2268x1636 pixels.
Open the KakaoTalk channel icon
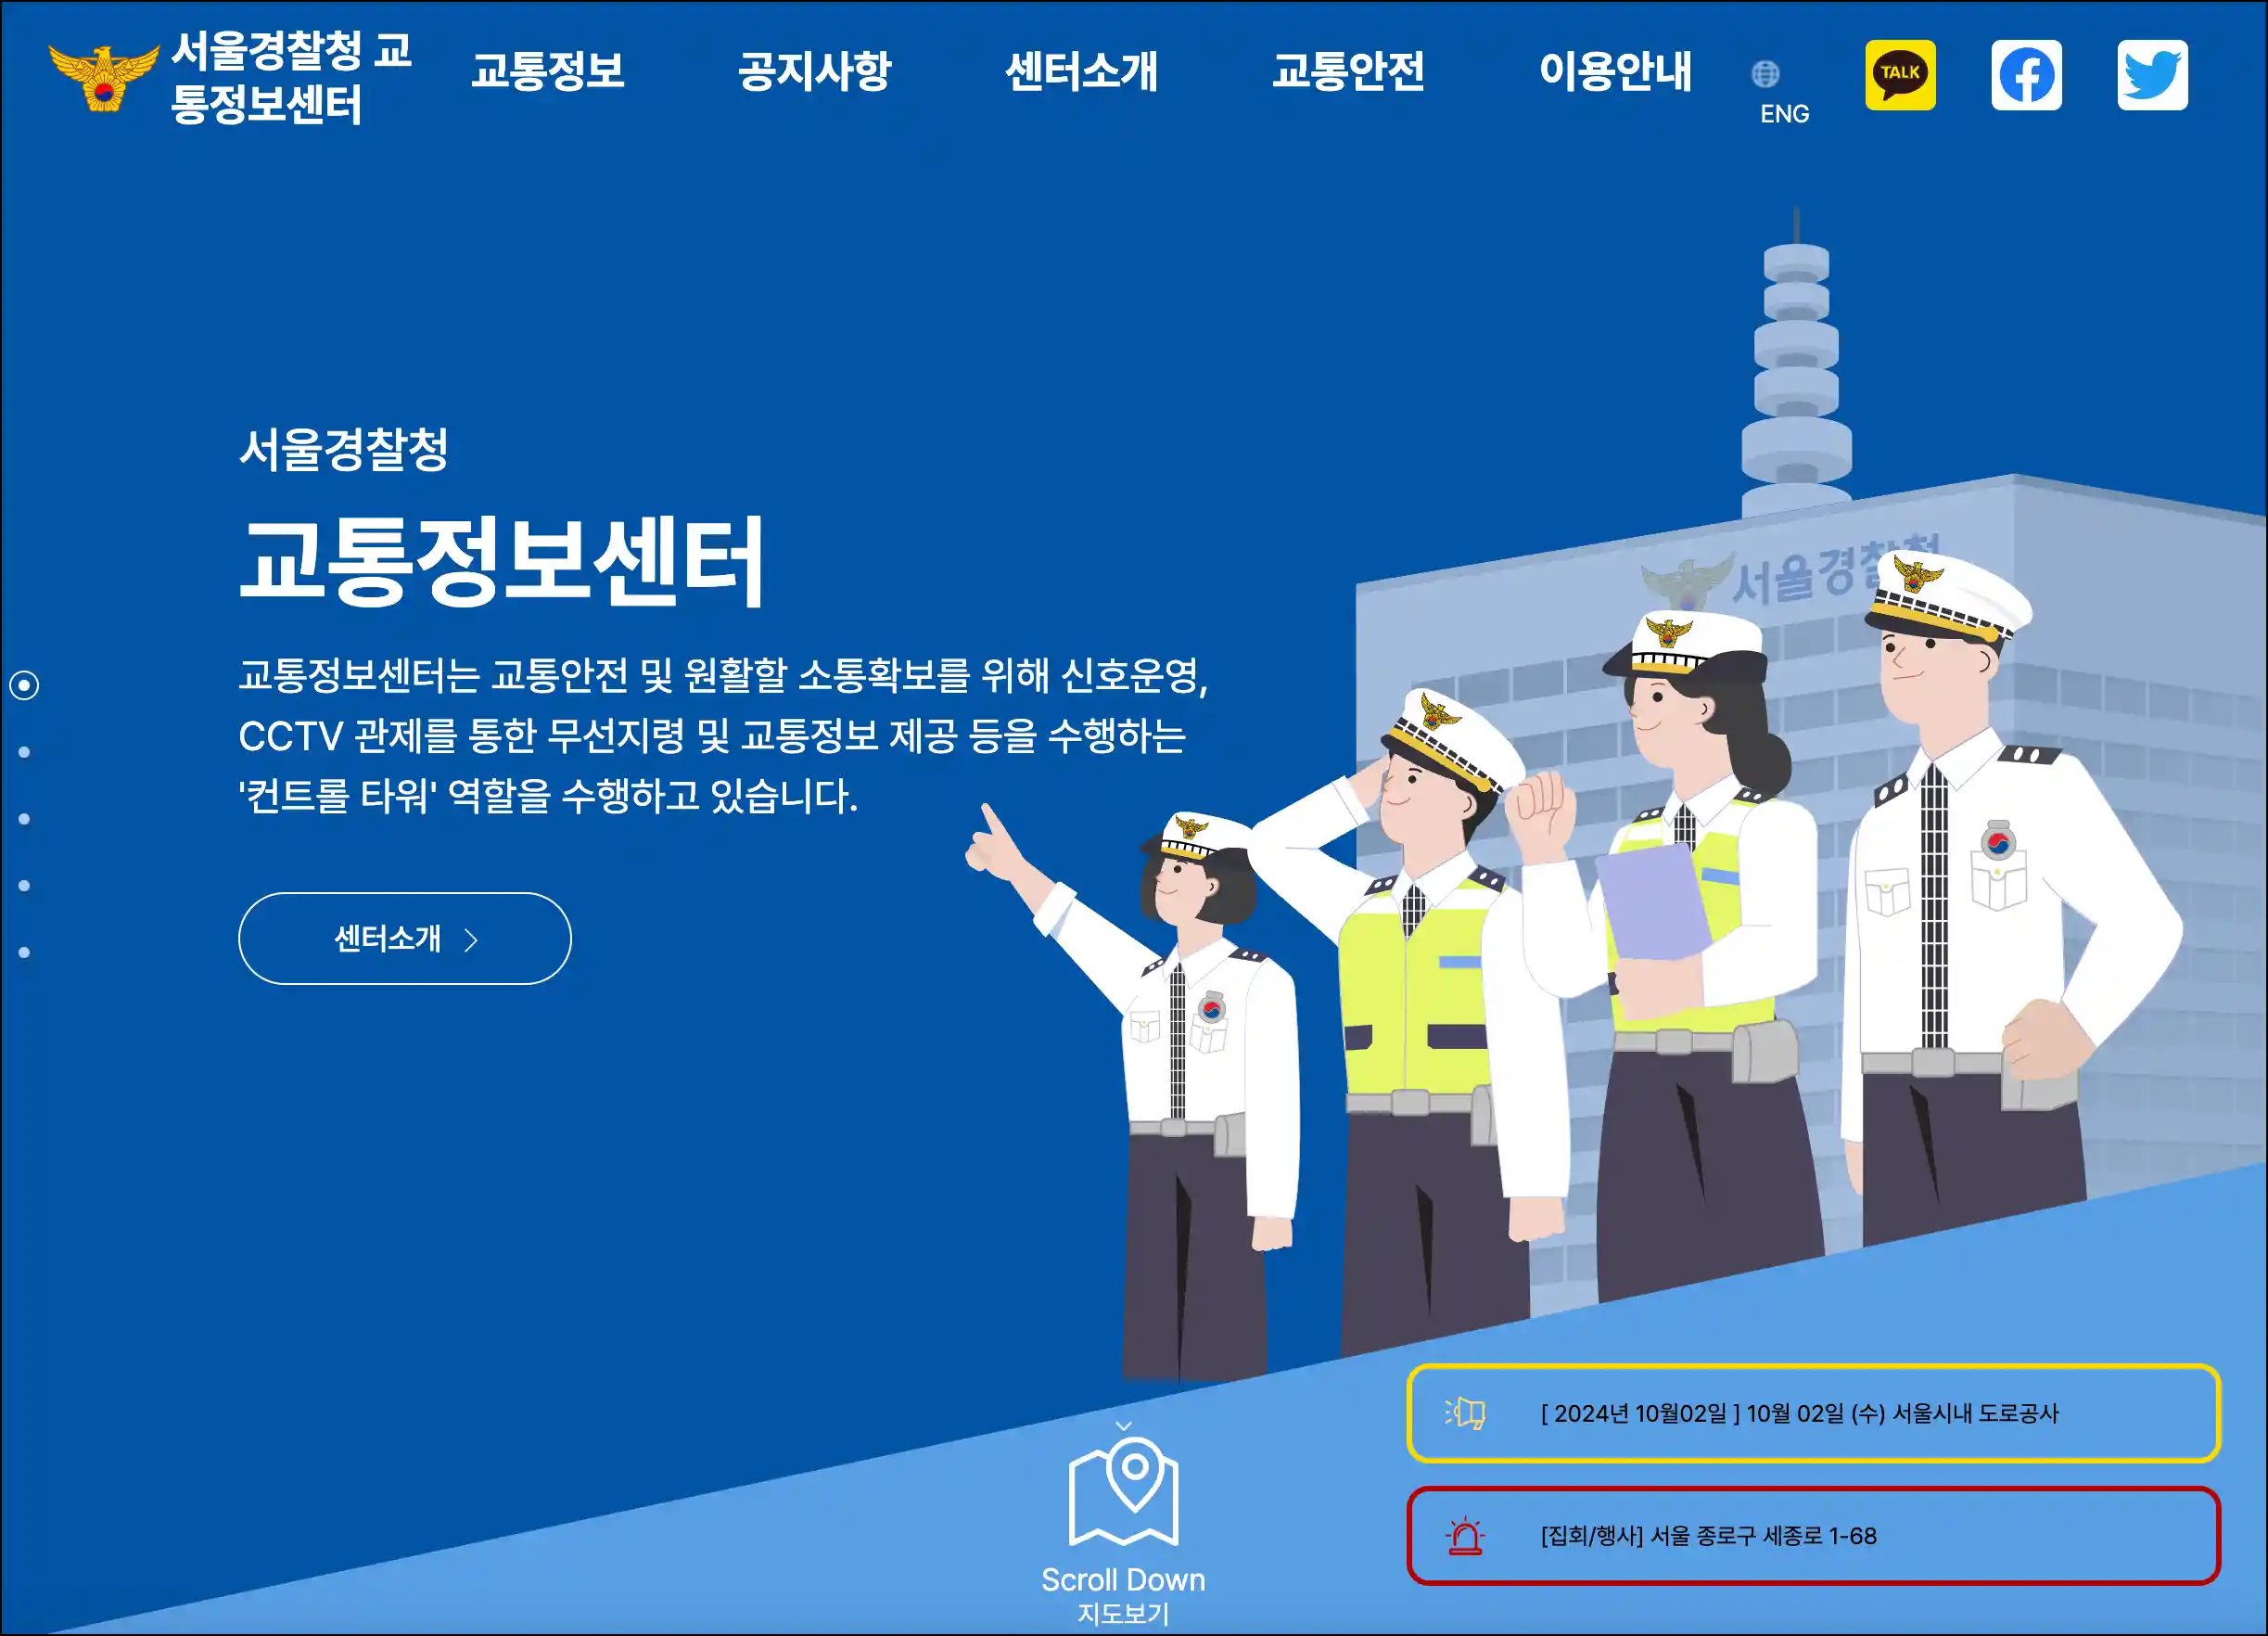pyautogui.click(x=1900, y=75)
